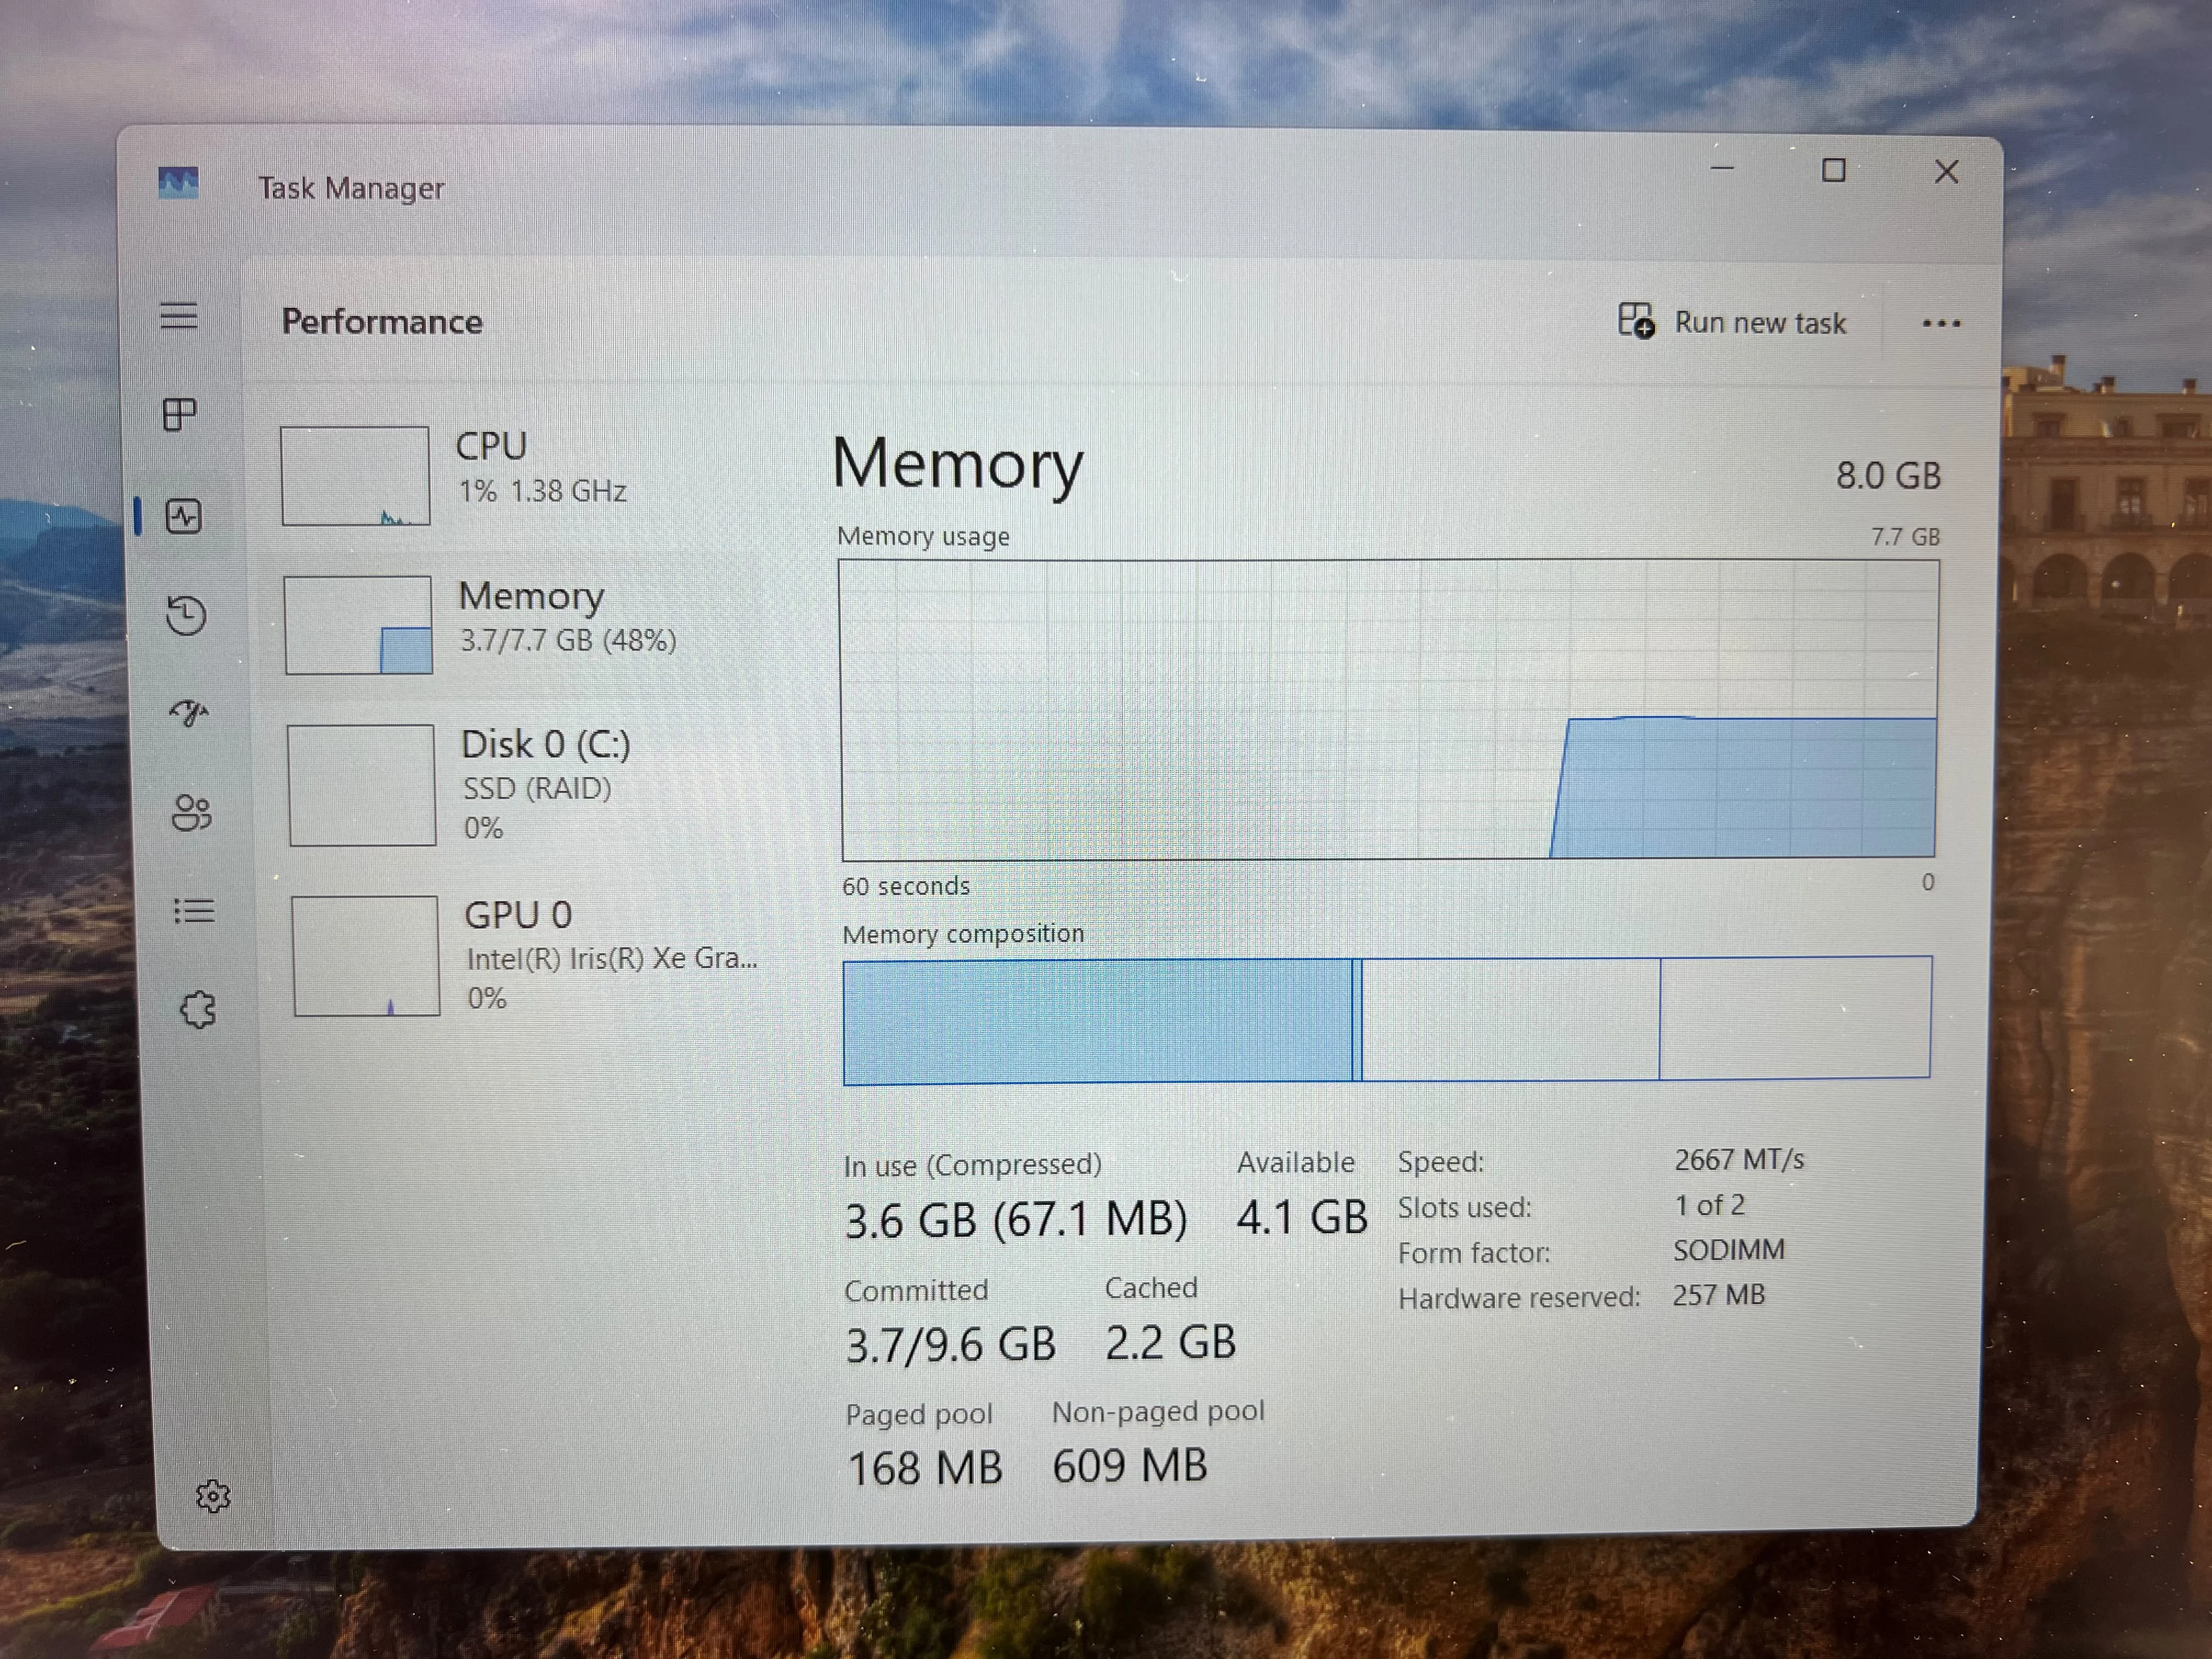Minimize the Task Manager window
The width and height of the screenshot is (2212, 1659).
[1722, 168]
